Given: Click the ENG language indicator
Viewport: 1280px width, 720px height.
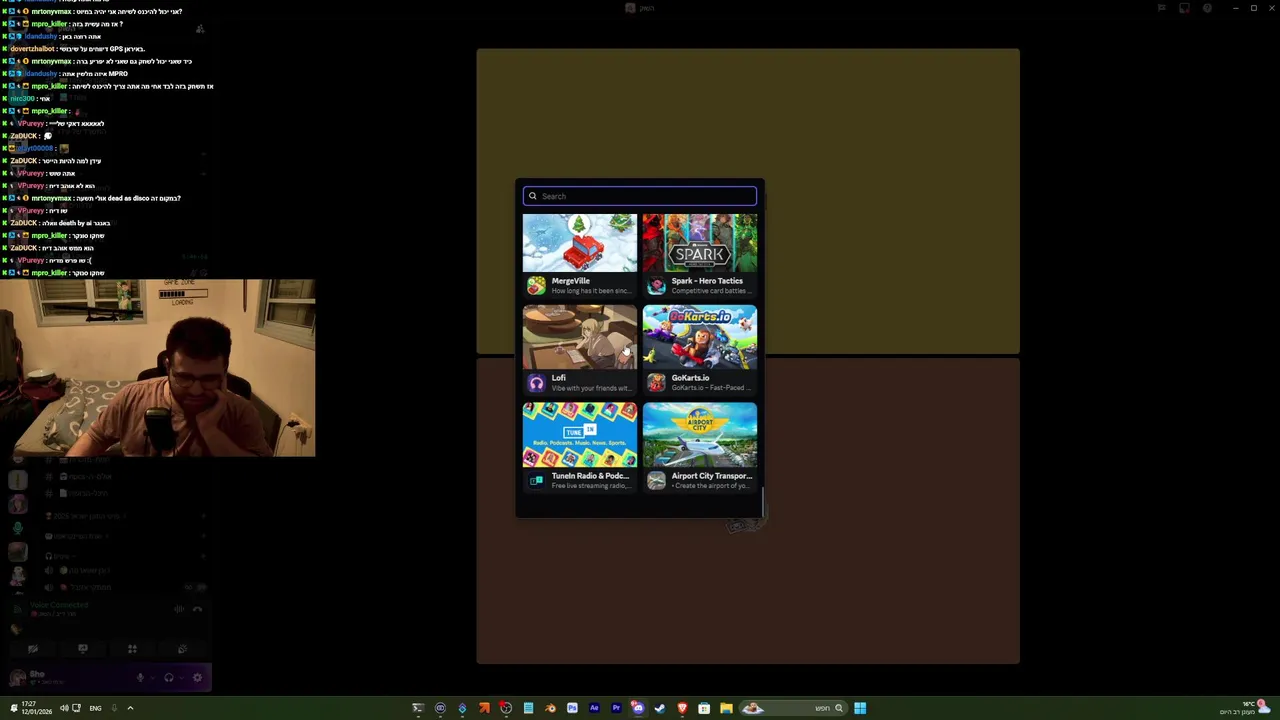Looking at the screenshot, I should coord(95,708).
